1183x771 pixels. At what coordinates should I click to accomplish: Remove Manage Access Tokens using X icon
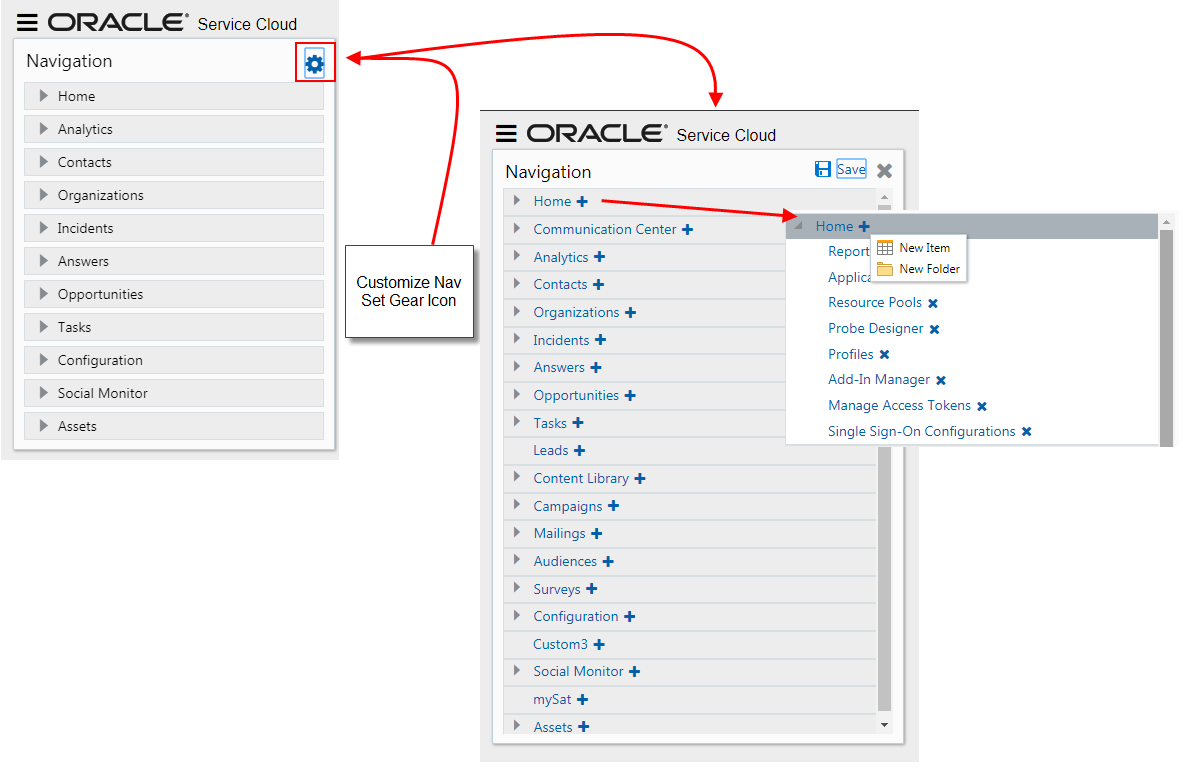pos(982,405)
